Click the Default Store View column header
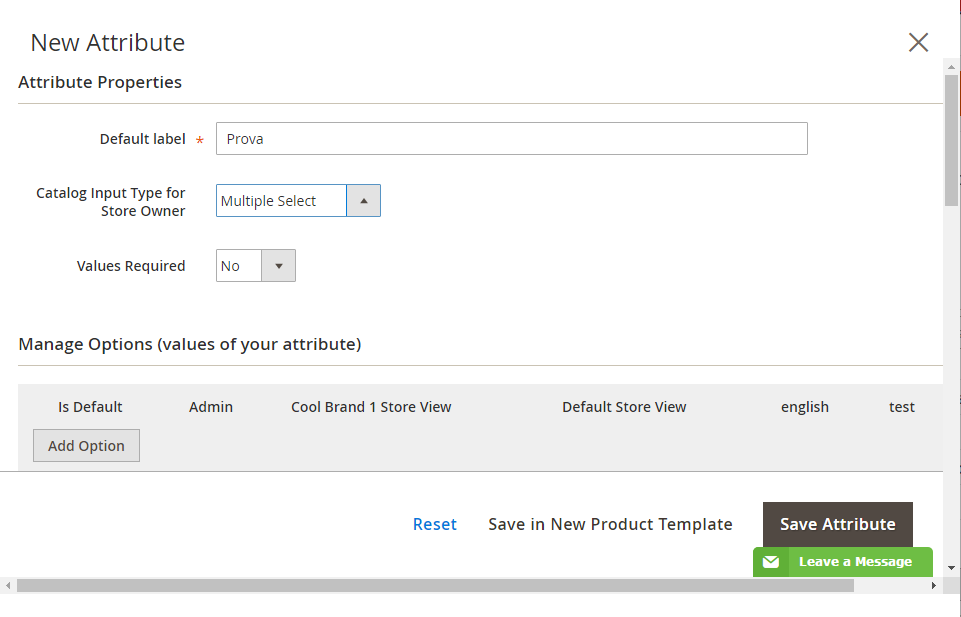Viewport: 961px width, 617px height. coord(624,407)
